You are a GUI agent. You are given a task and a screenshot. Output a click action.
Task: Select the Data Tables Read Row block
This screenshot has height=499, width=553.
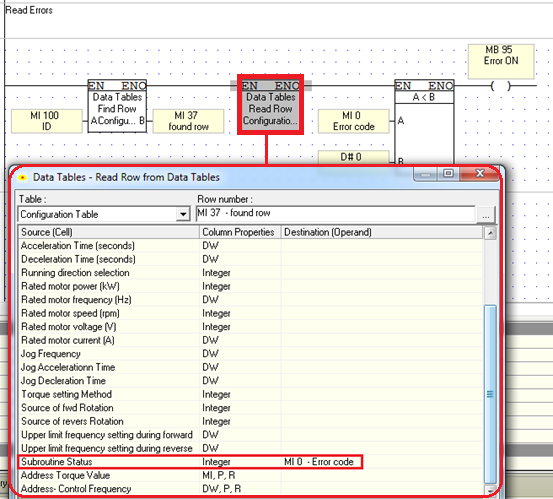point(271,105)
